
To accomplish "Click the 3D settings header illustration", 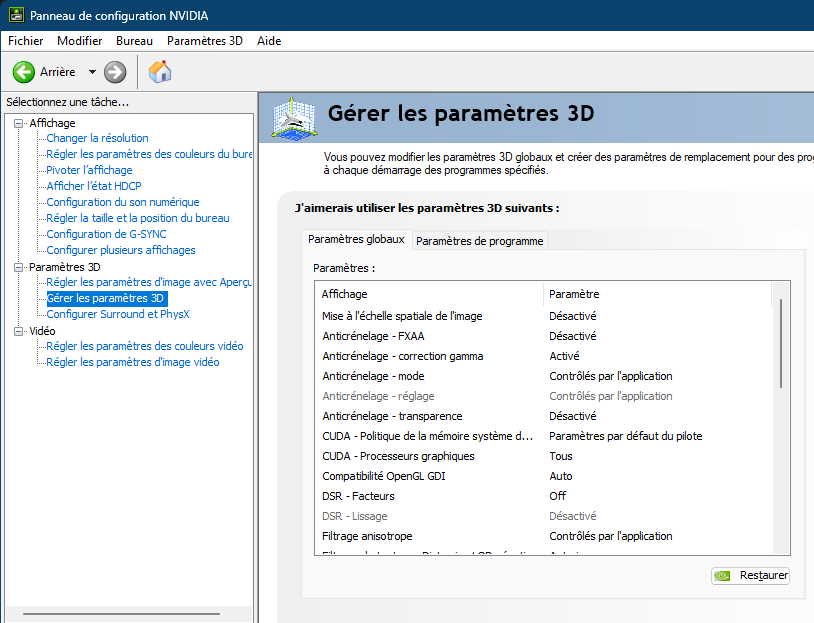I will [294, 118].
